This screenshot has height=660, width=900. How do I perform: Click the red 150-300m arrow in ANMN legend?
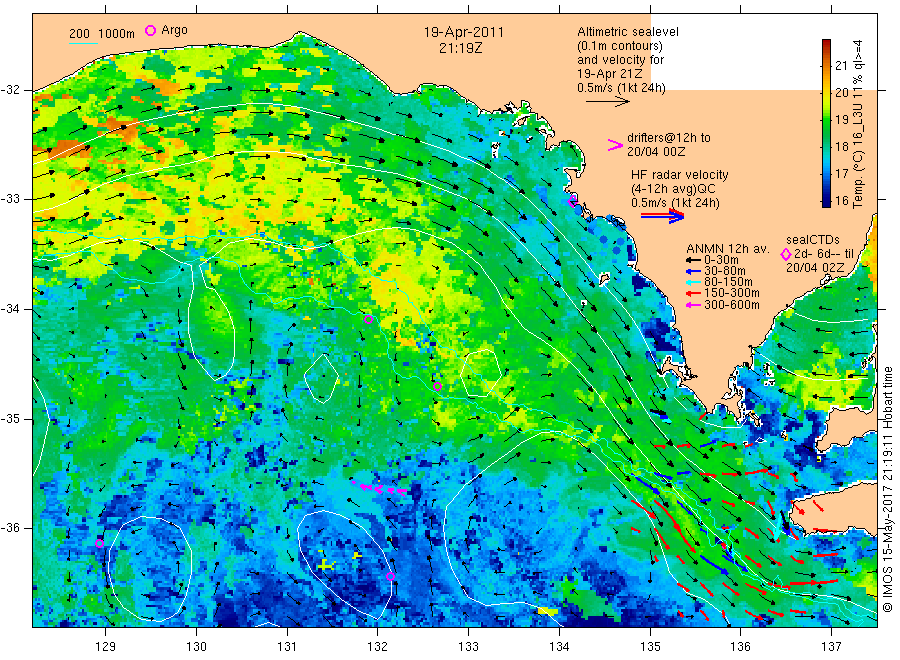(x=693, y=293)
